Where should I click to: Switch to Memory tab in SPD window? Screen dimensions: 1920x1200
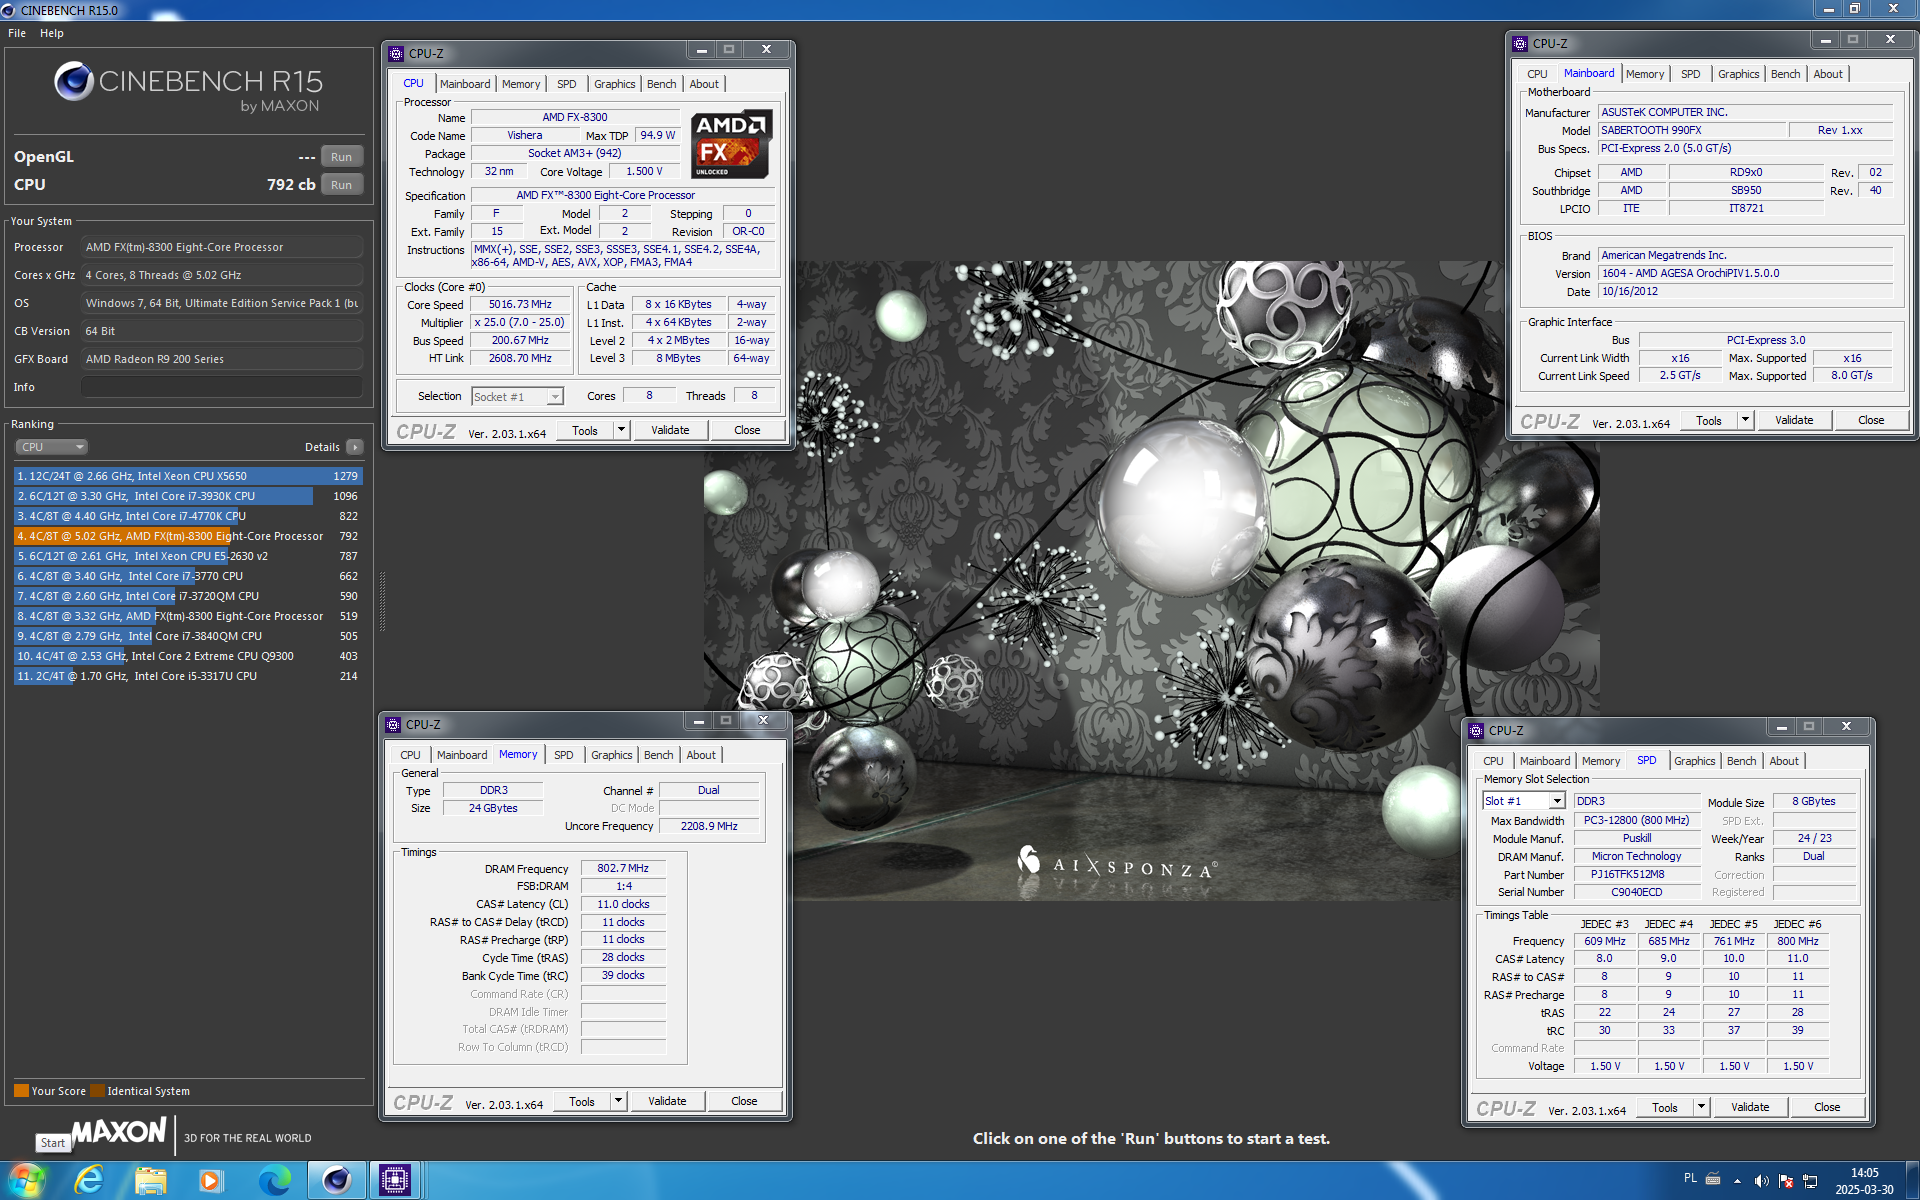(x=1601, y=761)
